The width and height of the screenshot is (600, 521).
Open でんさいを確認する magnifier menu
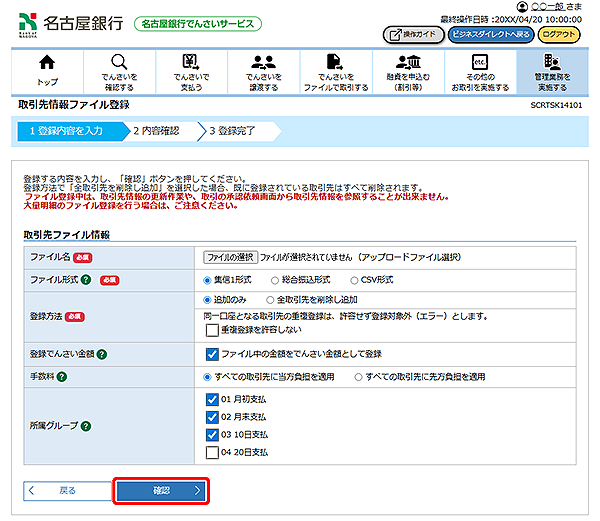pos(119,70)
